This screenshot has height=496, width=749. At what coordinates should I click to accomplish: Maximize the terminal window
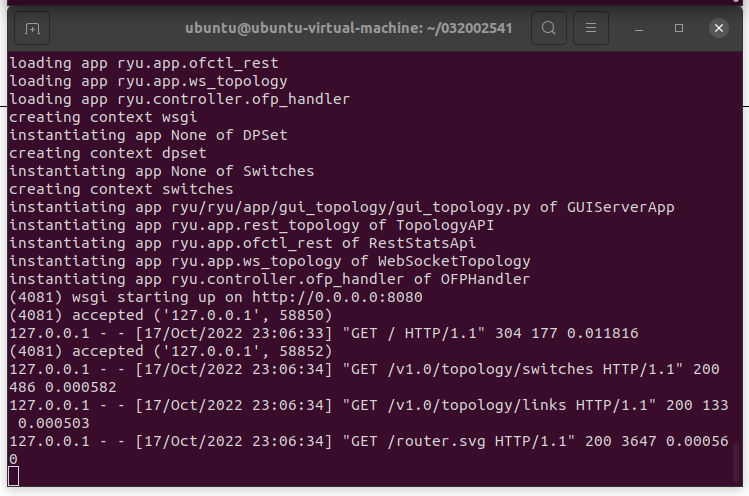coord(679,28)
